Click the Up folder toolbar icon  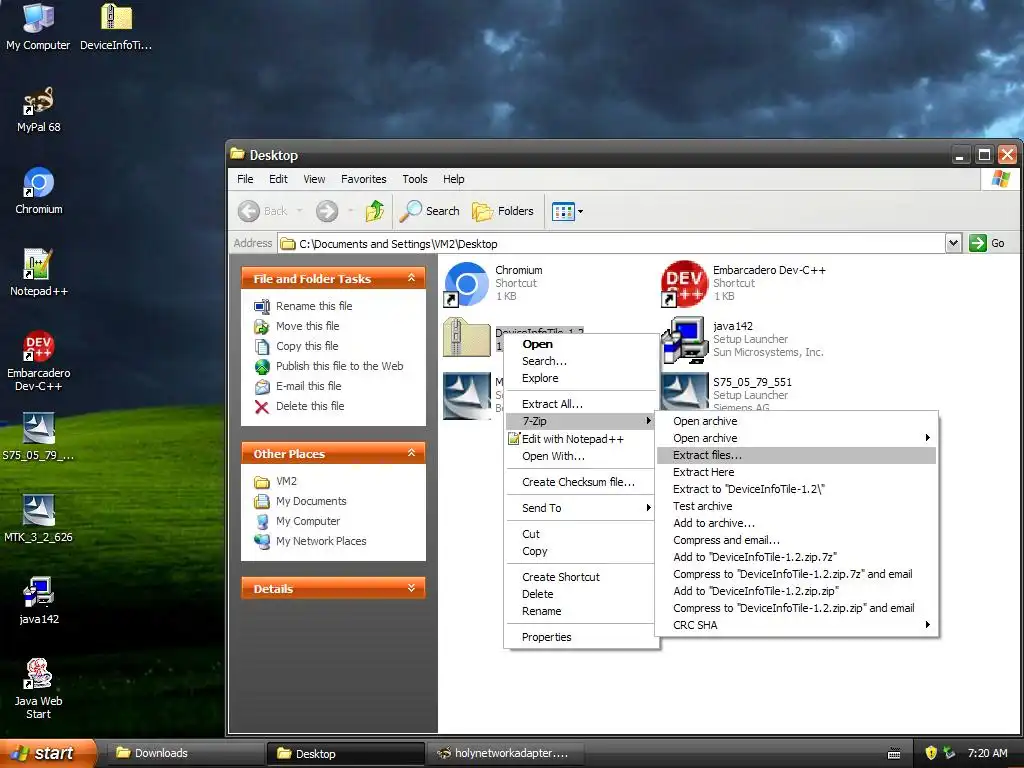coord(375,211)
